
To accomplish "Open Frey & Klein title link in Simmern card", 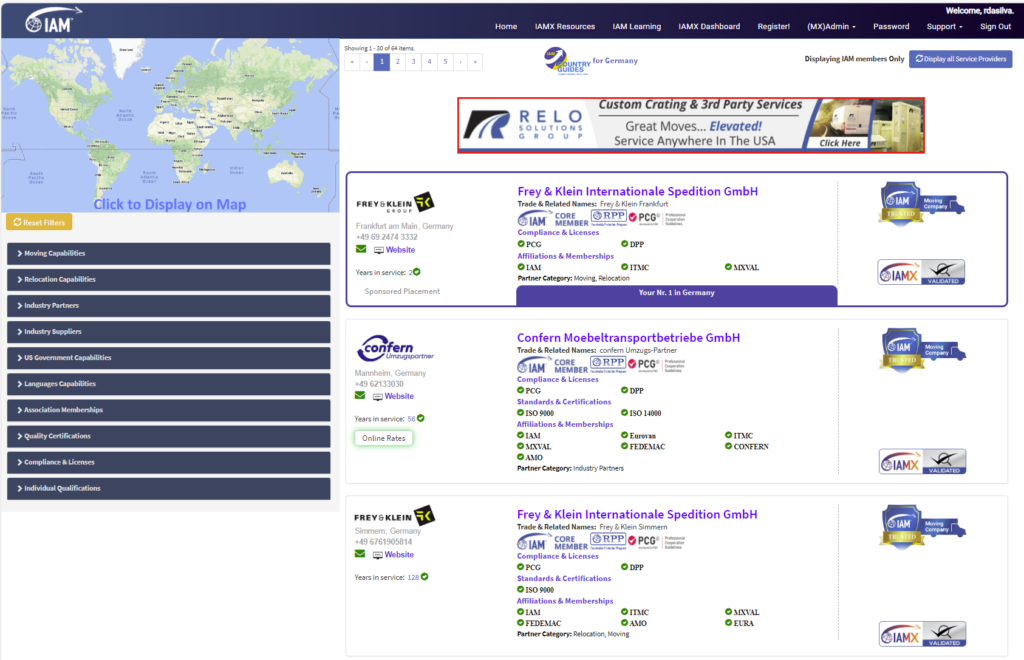I will point(637,514).
